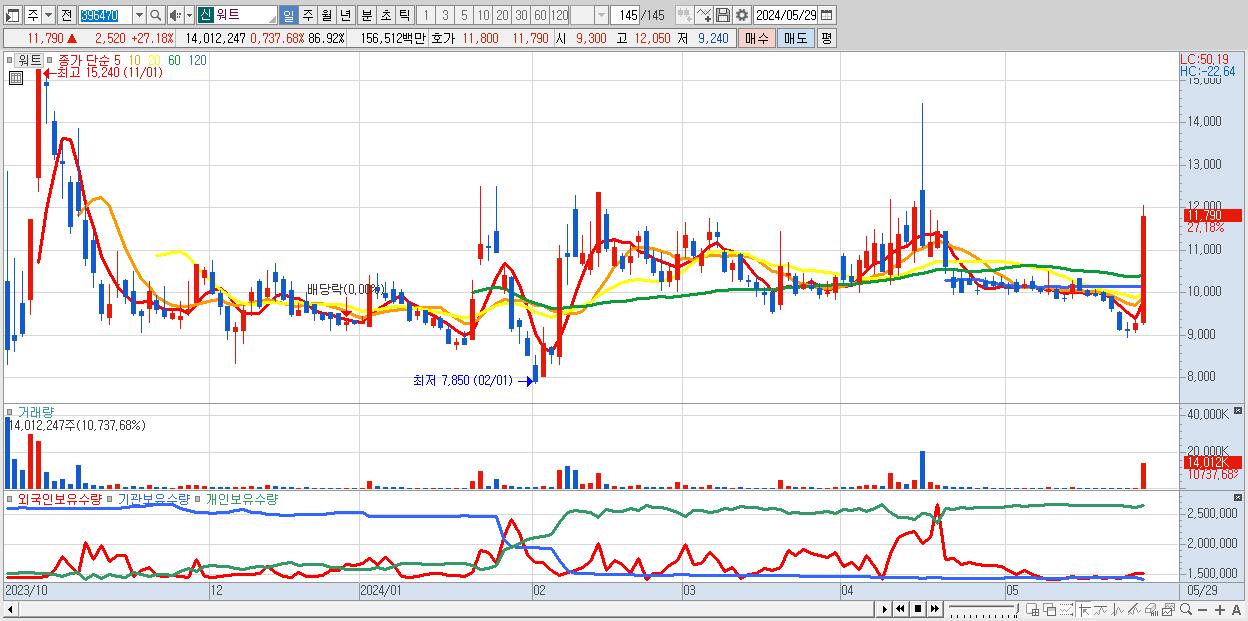Click the trend line drawing icon
The height and width of the screenshot is (621, 1248).
1101,609
